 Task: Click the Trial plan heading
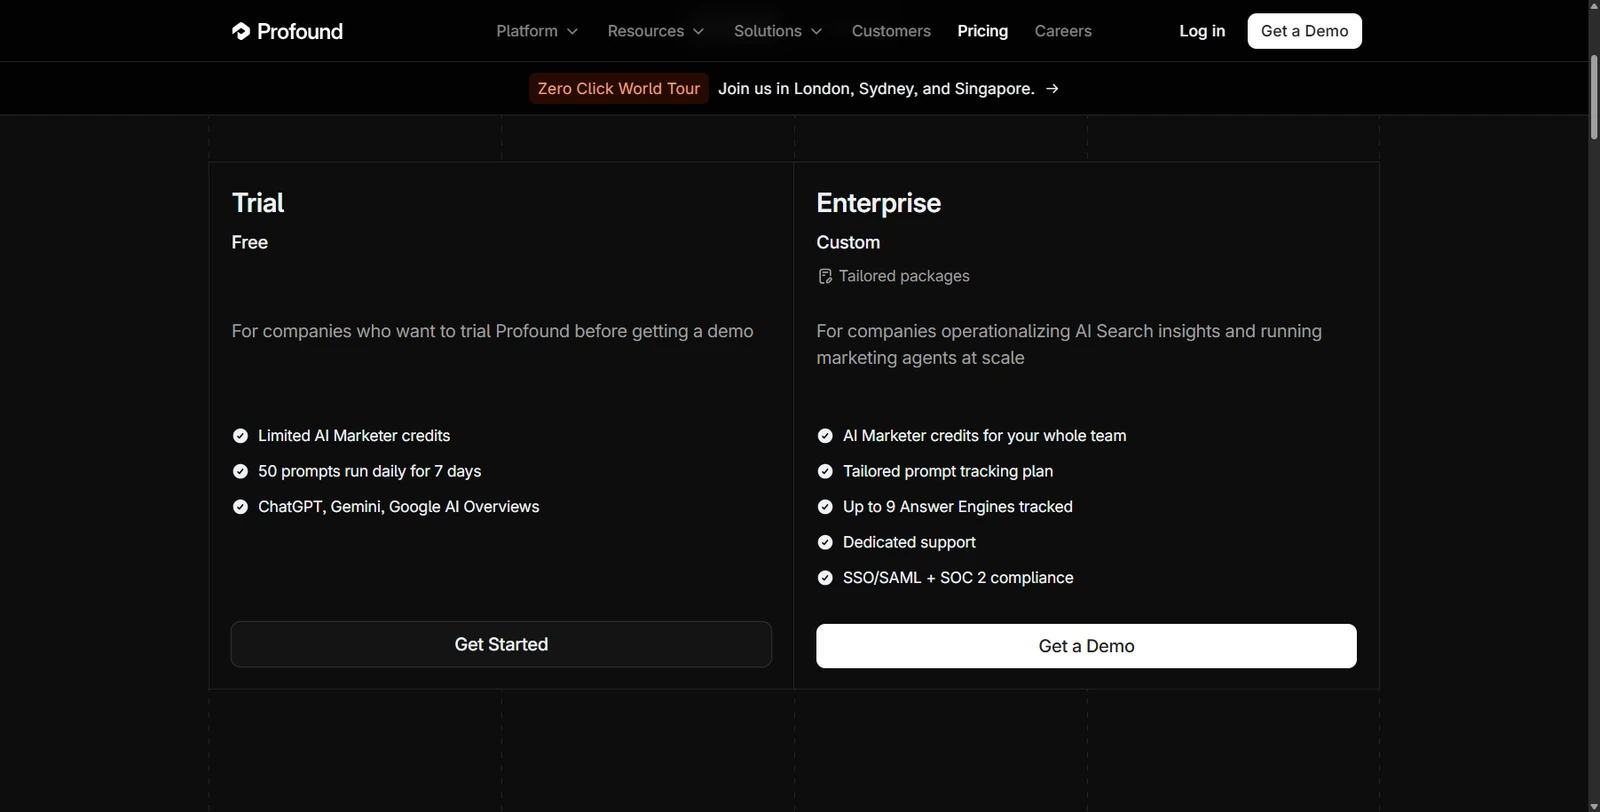[258, 203]
